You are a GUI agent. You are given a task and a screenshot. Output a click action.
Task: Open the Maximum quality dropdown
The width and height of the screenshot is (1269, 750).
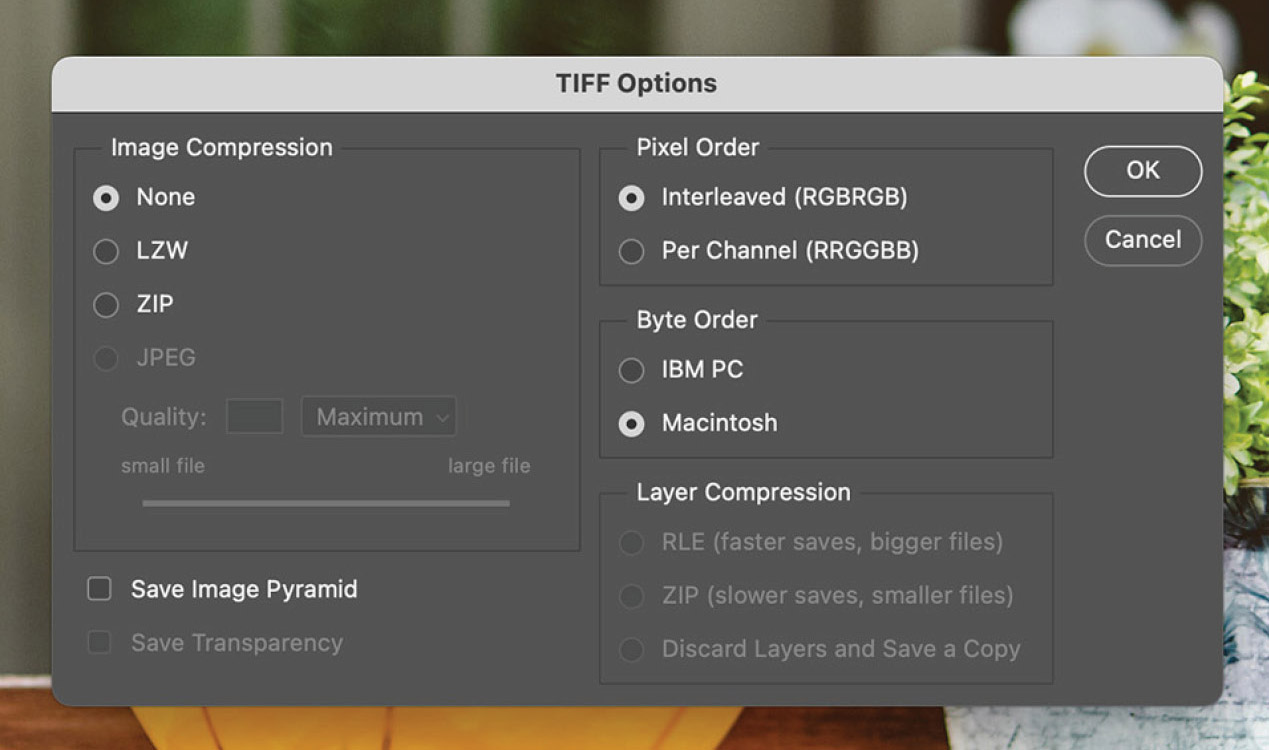pyautogui.click(x=379, y=417)
